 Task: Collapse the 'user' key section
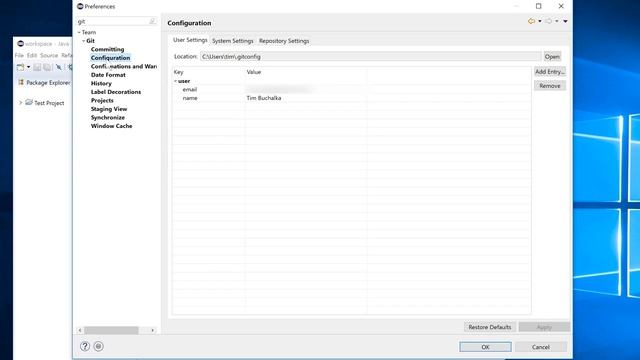pyautogui.click(x=176, y=81)
